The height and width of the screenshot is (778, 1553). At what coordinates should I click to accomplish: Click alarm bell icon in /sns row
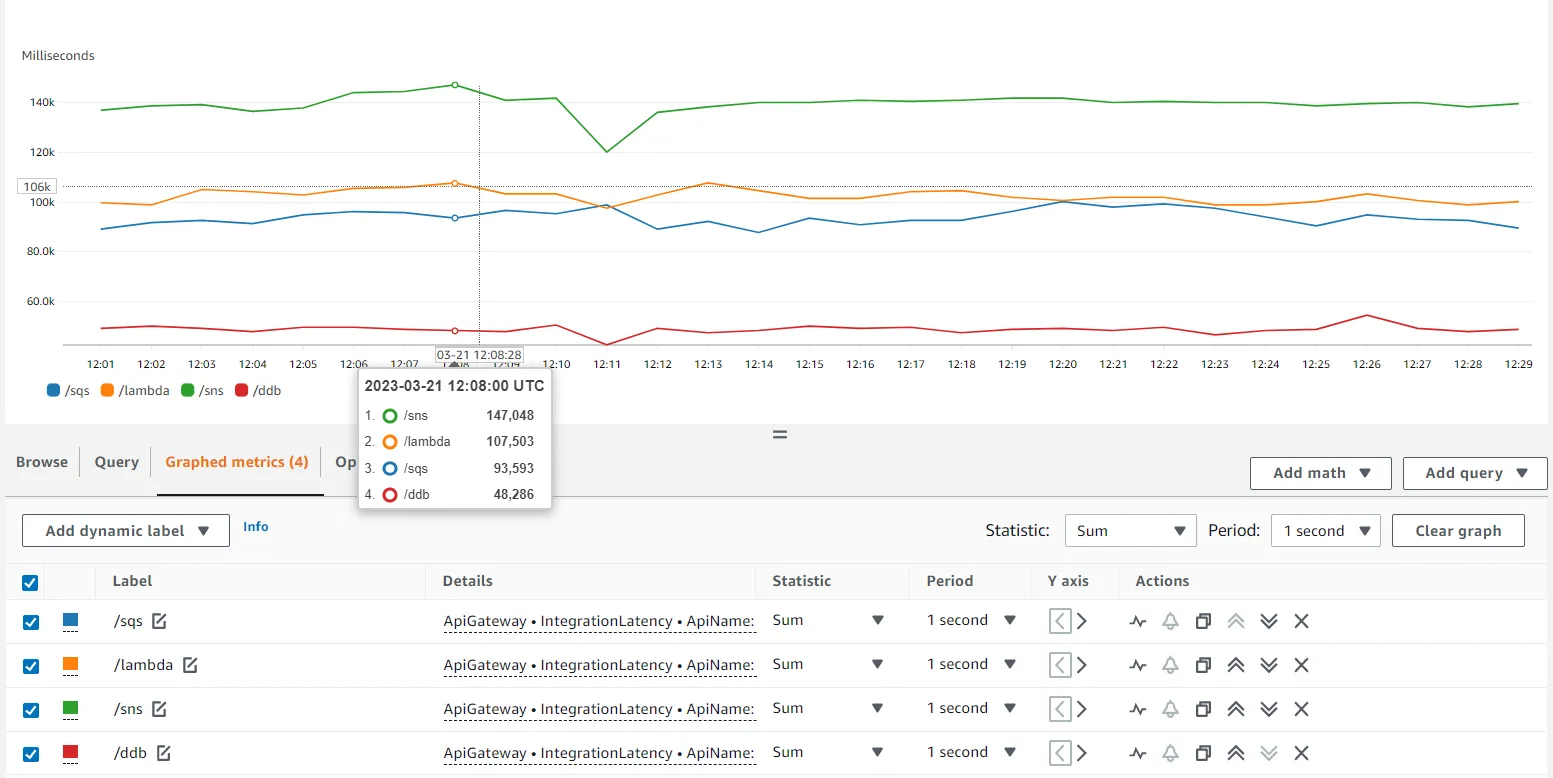click(1170, 709)
